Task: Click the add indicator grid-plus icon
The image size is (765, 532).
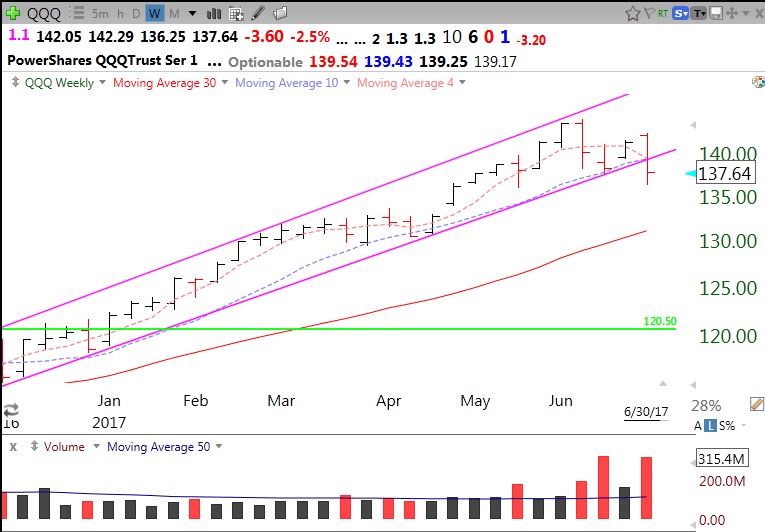Action: pyautogui.click(x=236, y=13)
